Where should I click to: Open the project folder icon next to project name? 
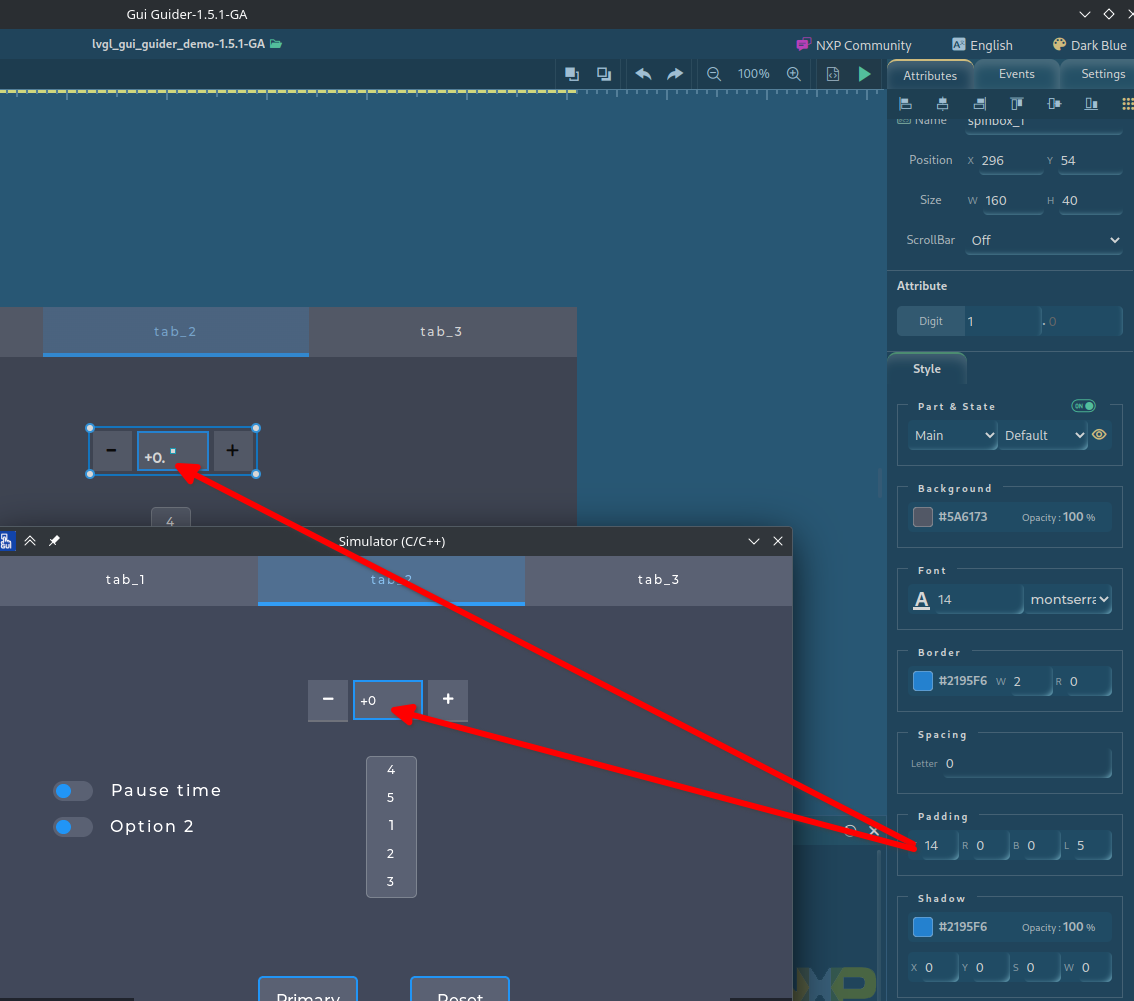coord(276,44)
